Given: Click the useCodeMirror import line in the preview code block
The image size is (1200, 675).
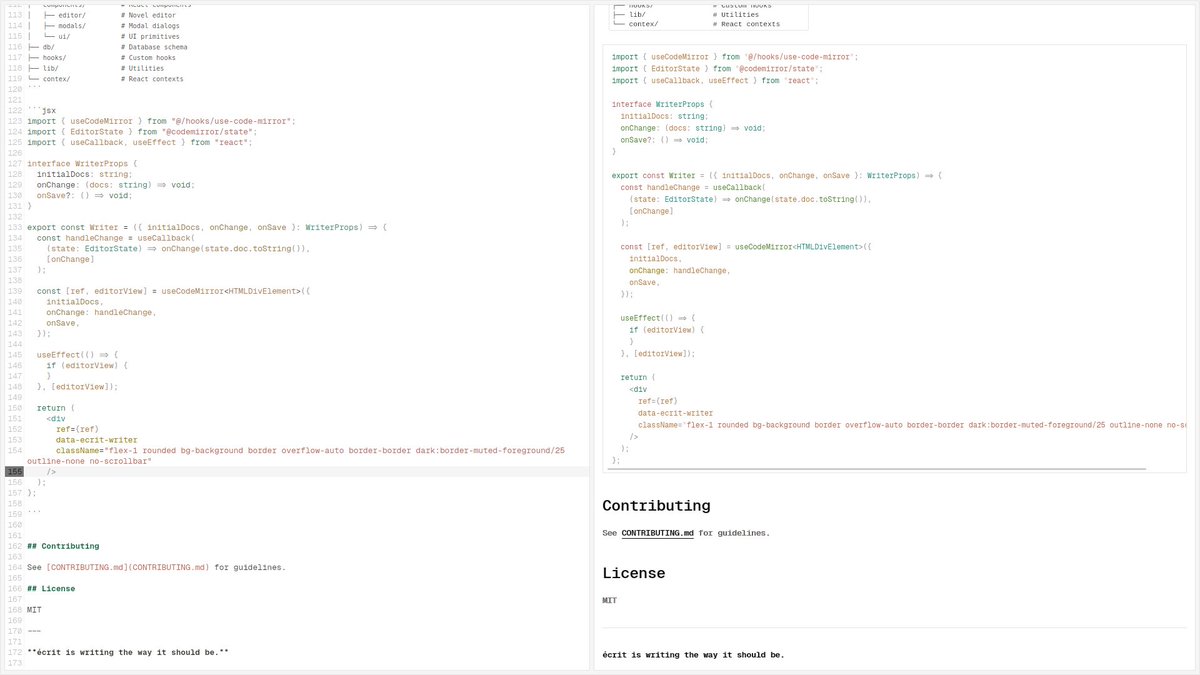Looking at the screenshot, I should [735, 57].
